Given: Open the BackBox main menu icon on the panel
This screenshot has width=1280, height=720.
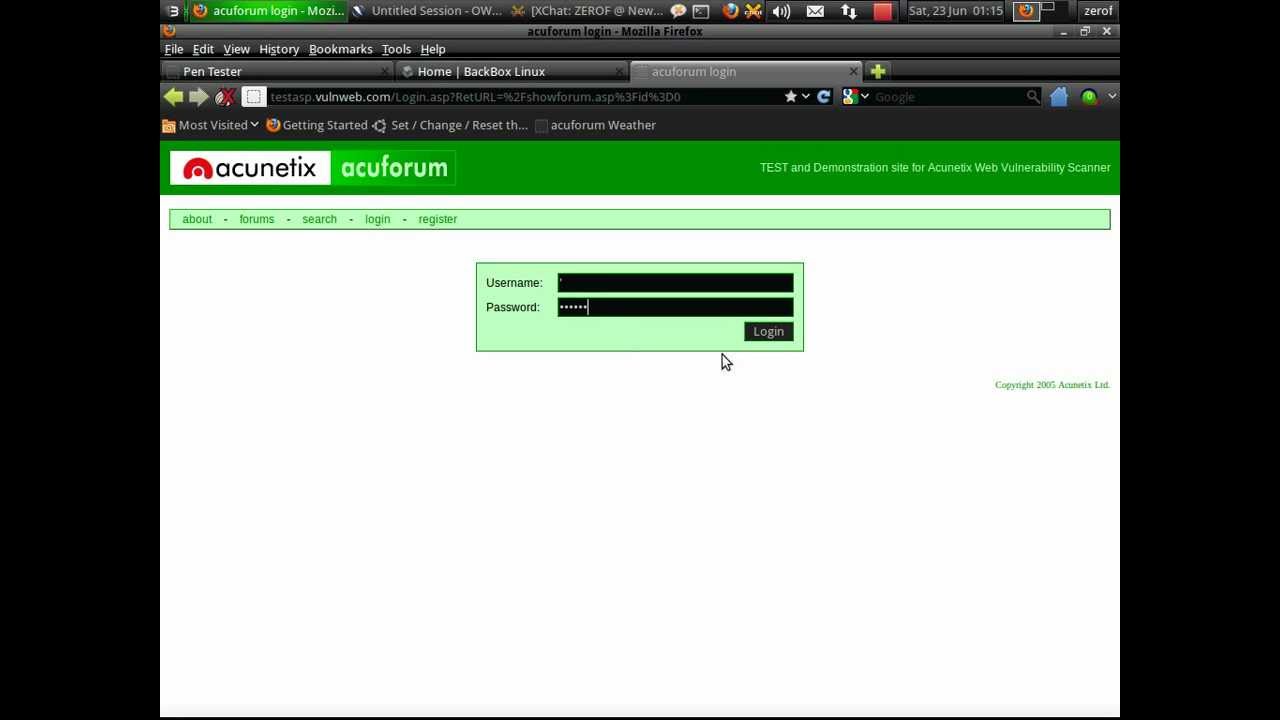Looking at the screenshot, I should point(173,11).
